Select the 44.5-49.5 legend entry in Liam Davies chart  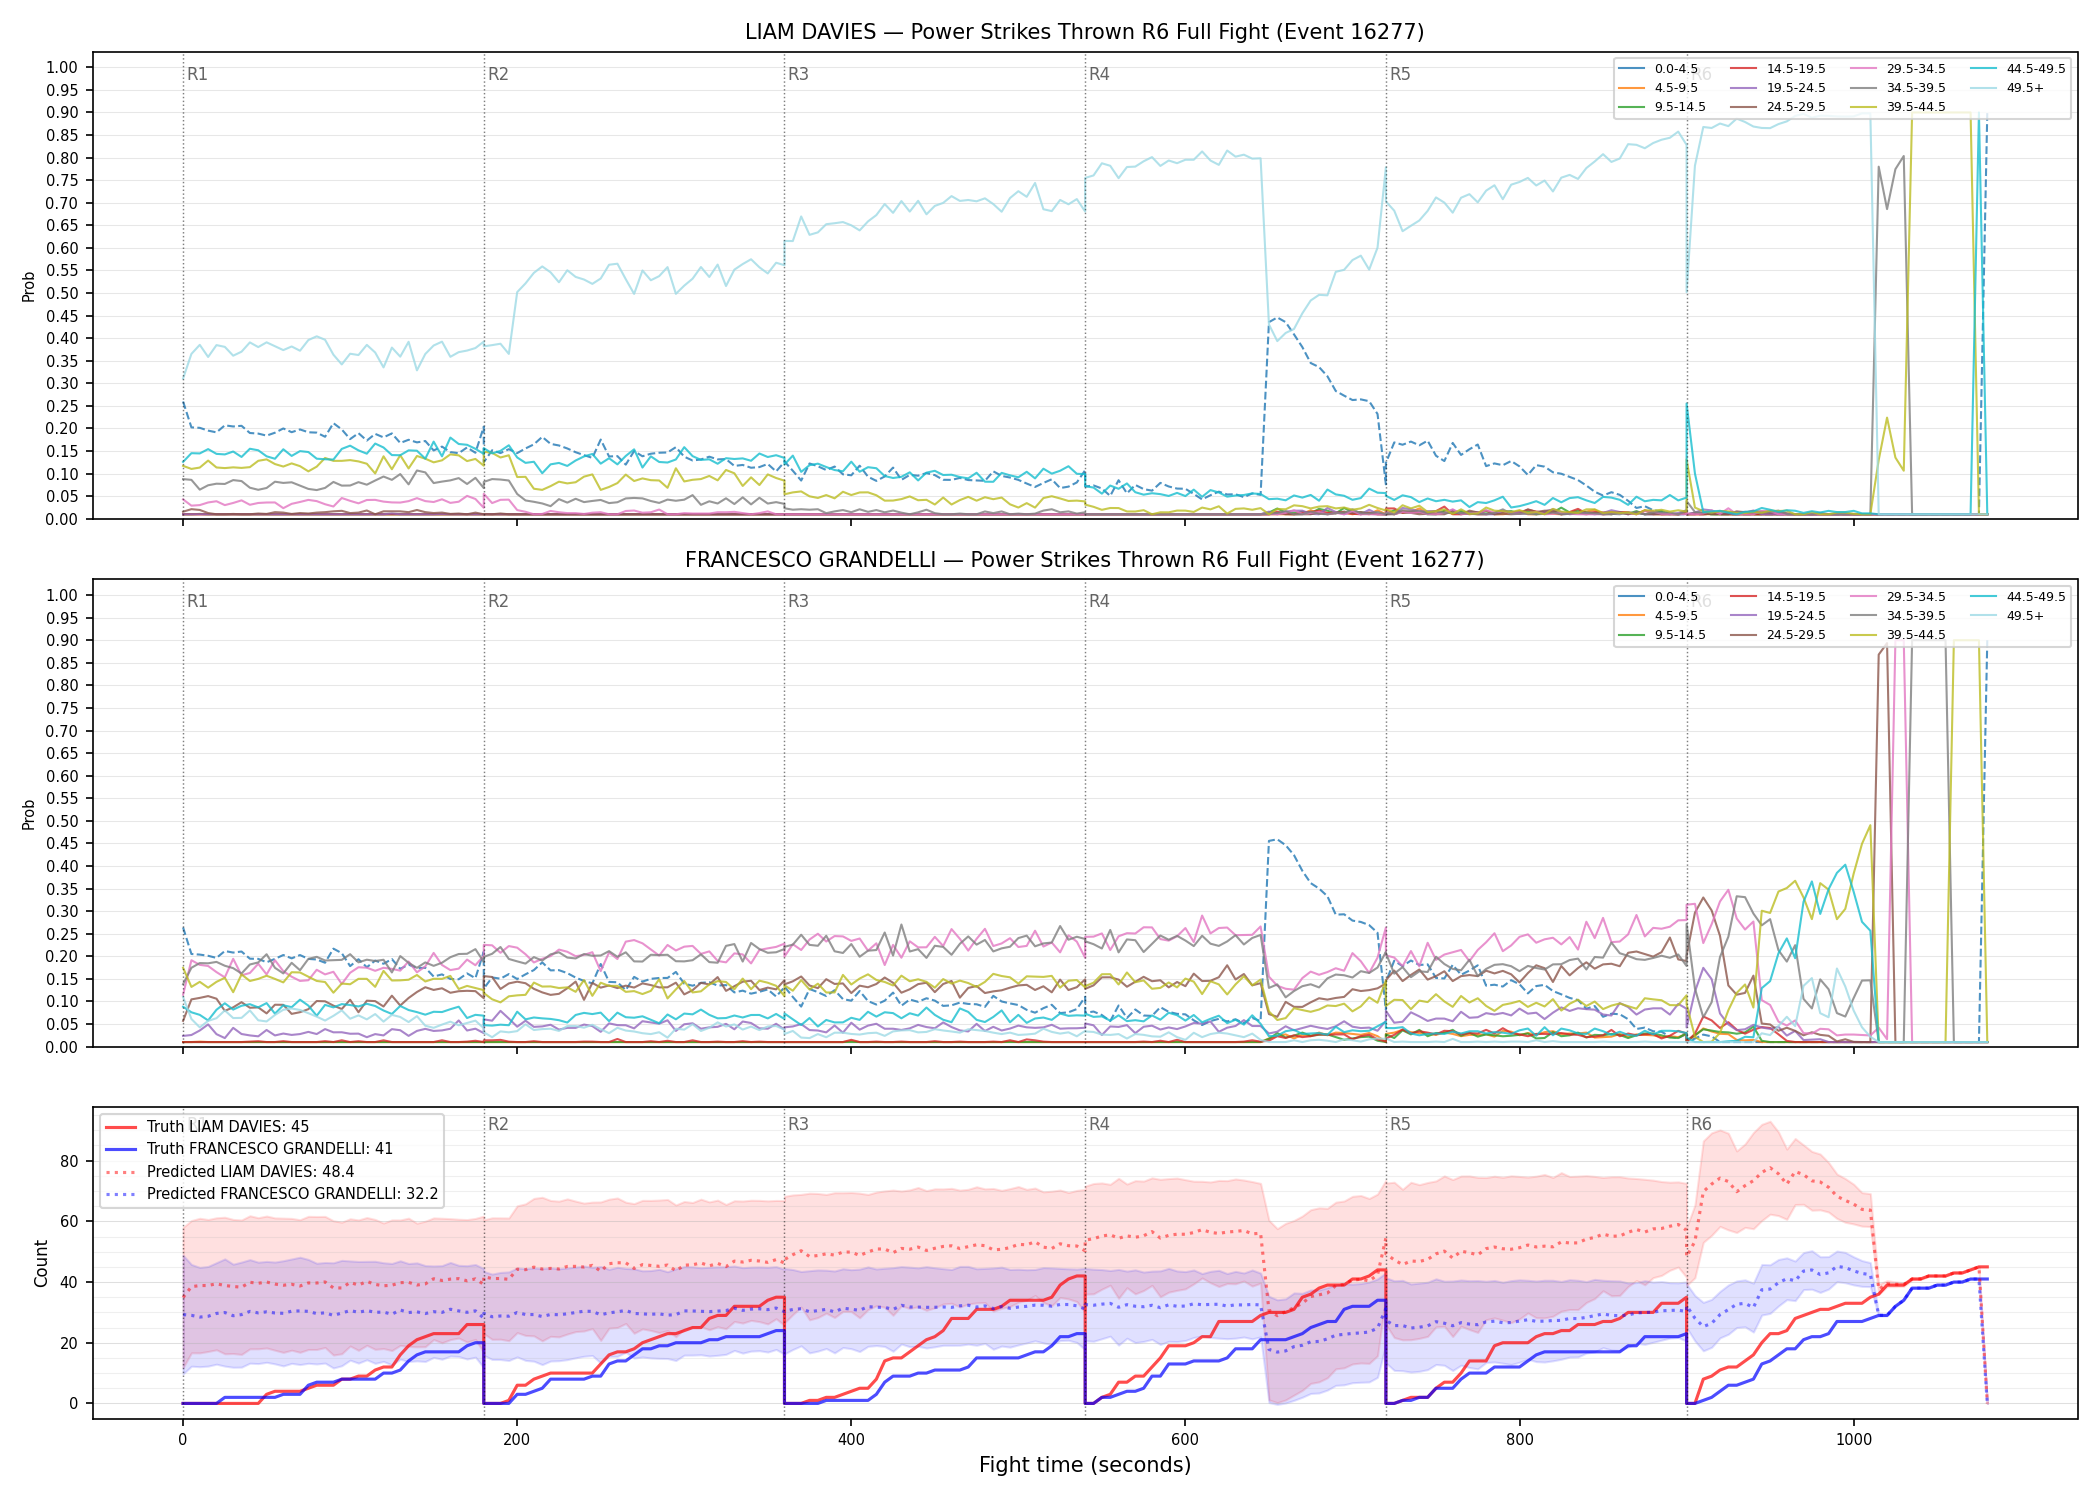2018,69
